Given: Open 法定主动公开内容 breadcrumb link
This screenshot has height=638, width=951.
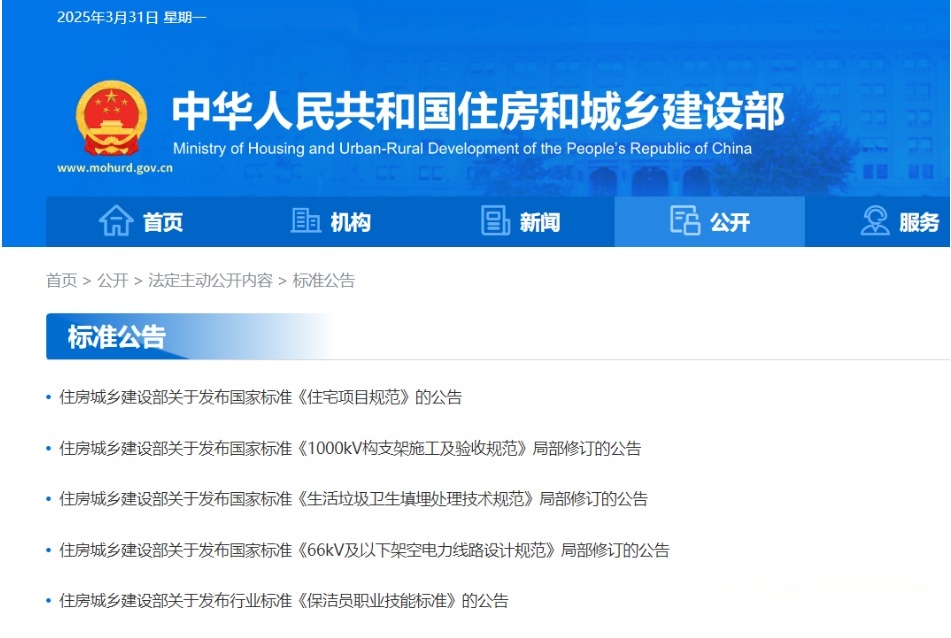Looking at the screenshot, I should tap(210, 280).
